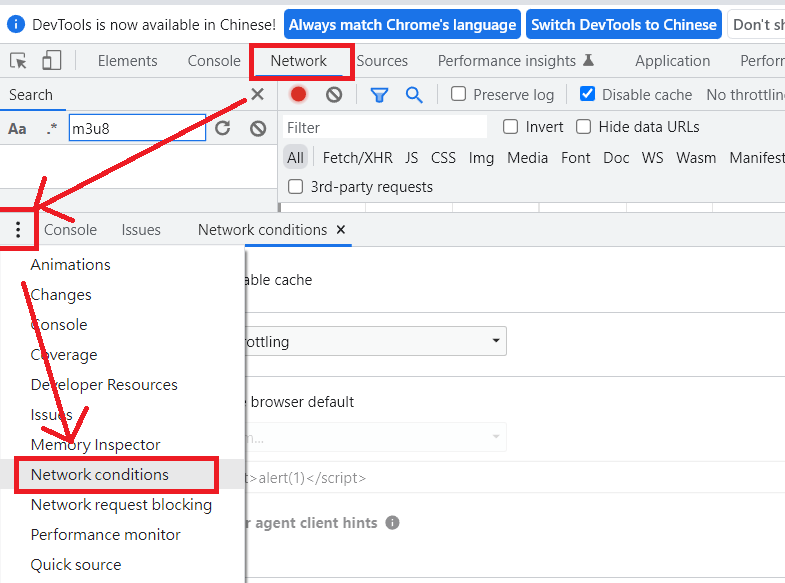Screen dimensions: 785x583
Task: Click the inspect element picker icon
Action: (x=18, y=61)
